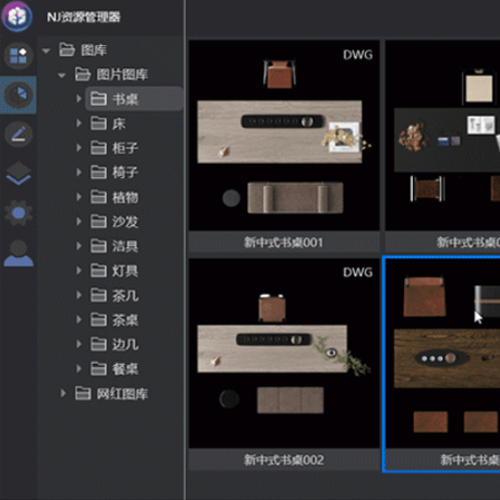The height and width of the screenshot is (500, 500).
Task: Expand the 网红图库 folder arrow
Action: coord(63,393)
